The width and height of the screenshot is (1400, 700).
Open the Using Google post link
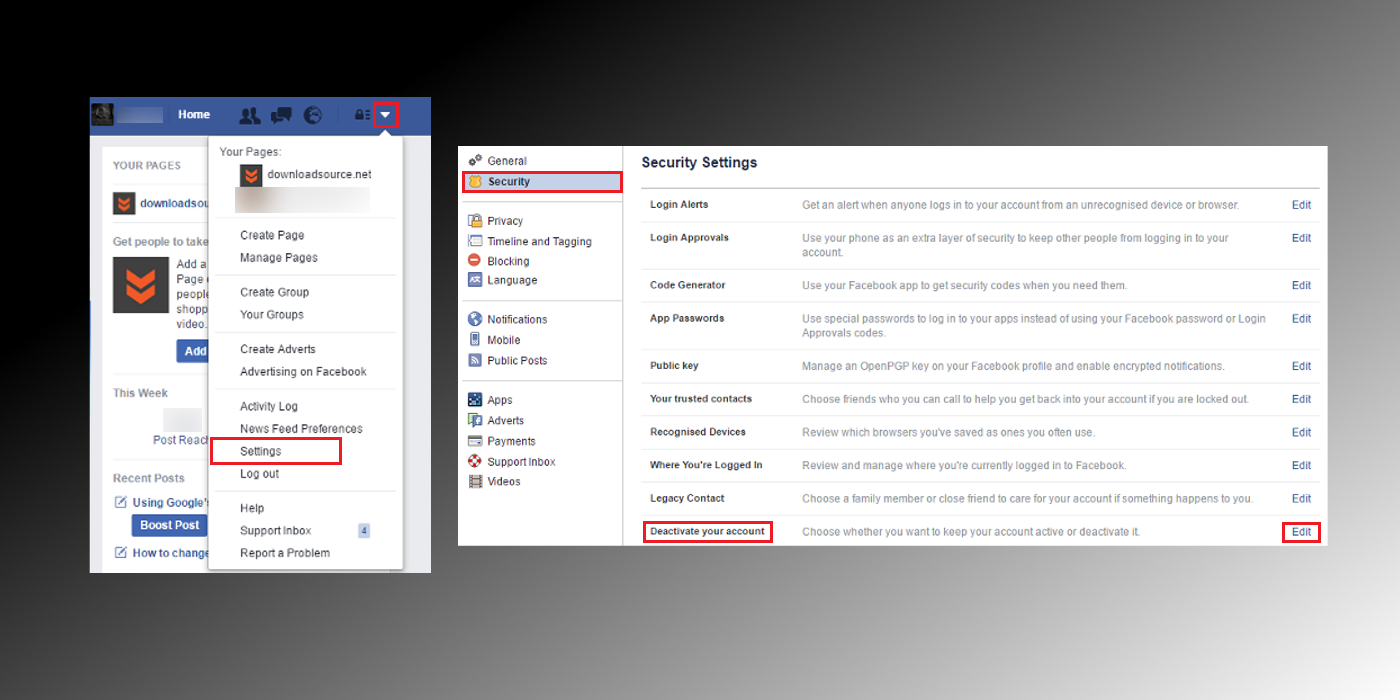[170, 503]
